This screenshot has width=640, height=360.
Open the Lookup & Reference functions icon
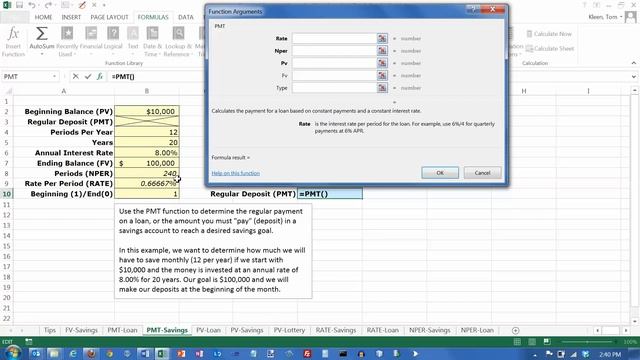click(178, 33)
